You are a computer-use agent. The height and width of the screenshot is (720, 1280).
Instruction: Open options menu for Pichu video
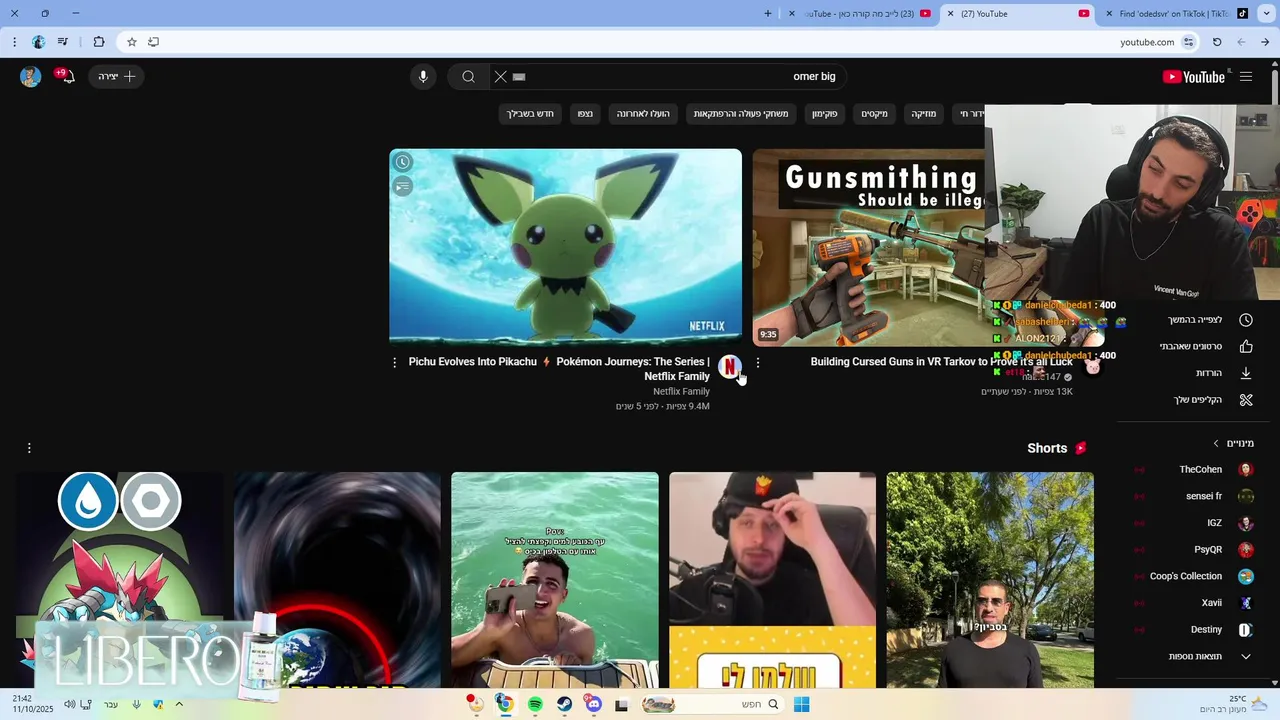coord(394,363)
